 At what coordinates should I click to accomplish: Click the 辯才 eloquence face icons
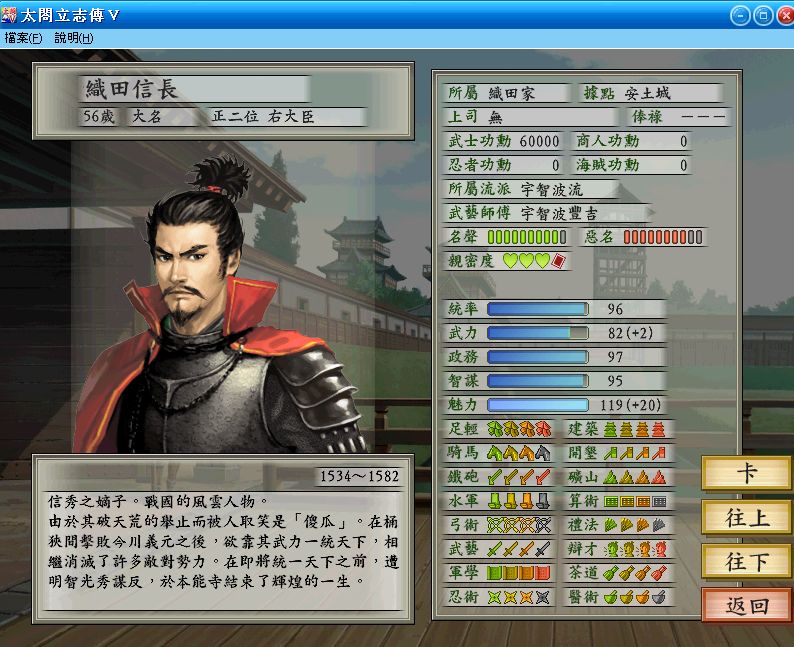tap(635, 549)
